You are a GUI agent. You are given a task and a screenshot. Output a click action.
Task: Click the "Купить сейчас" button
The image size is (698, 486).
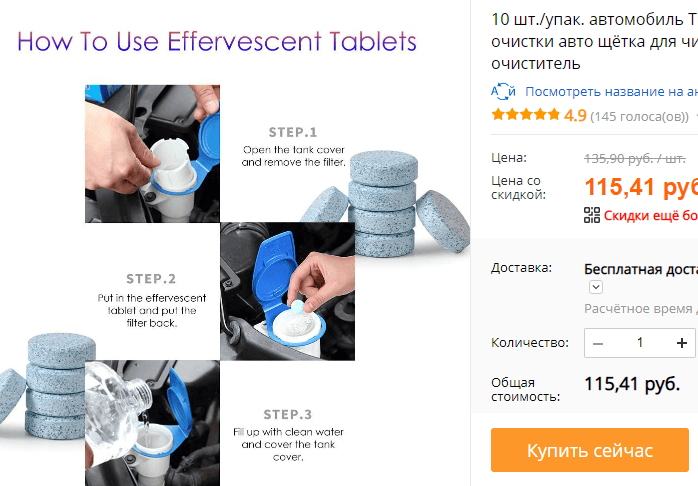590,450
